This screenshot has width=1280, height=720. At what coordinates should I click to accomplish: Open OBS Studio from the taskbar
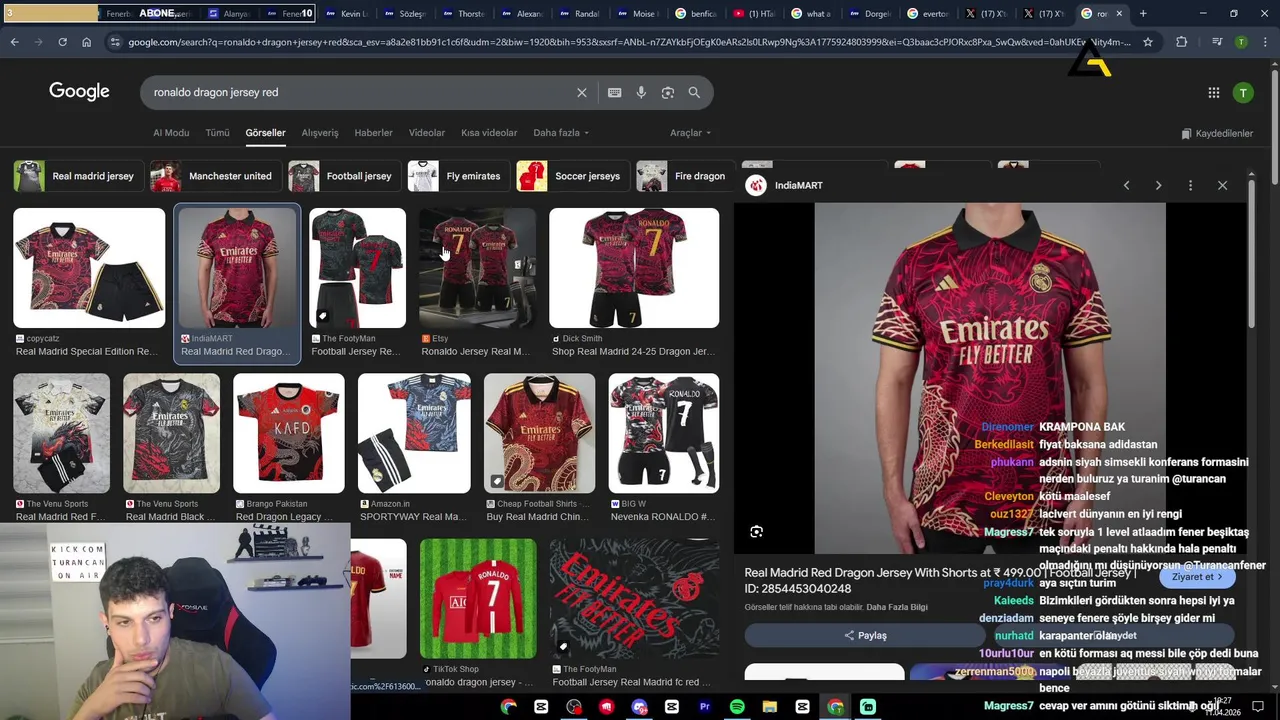click(x=574, y=707)
